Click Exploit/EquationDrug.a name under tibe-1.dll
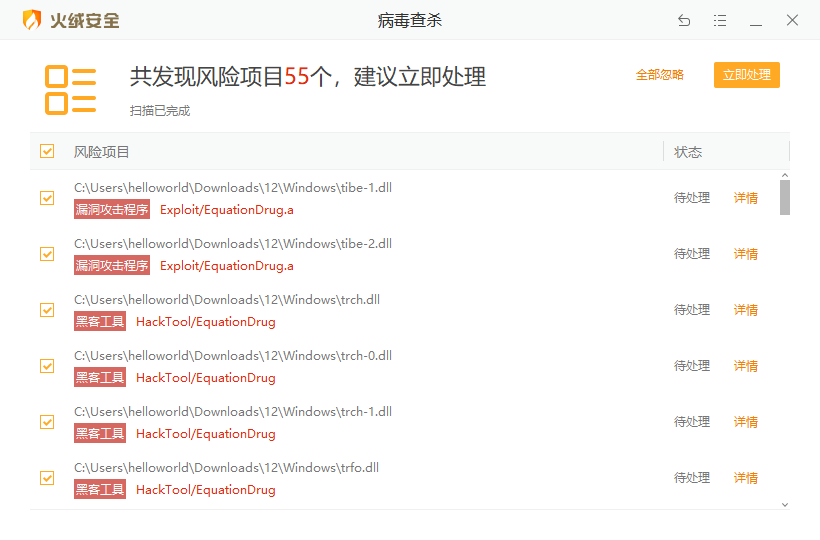 coord(226,210)
